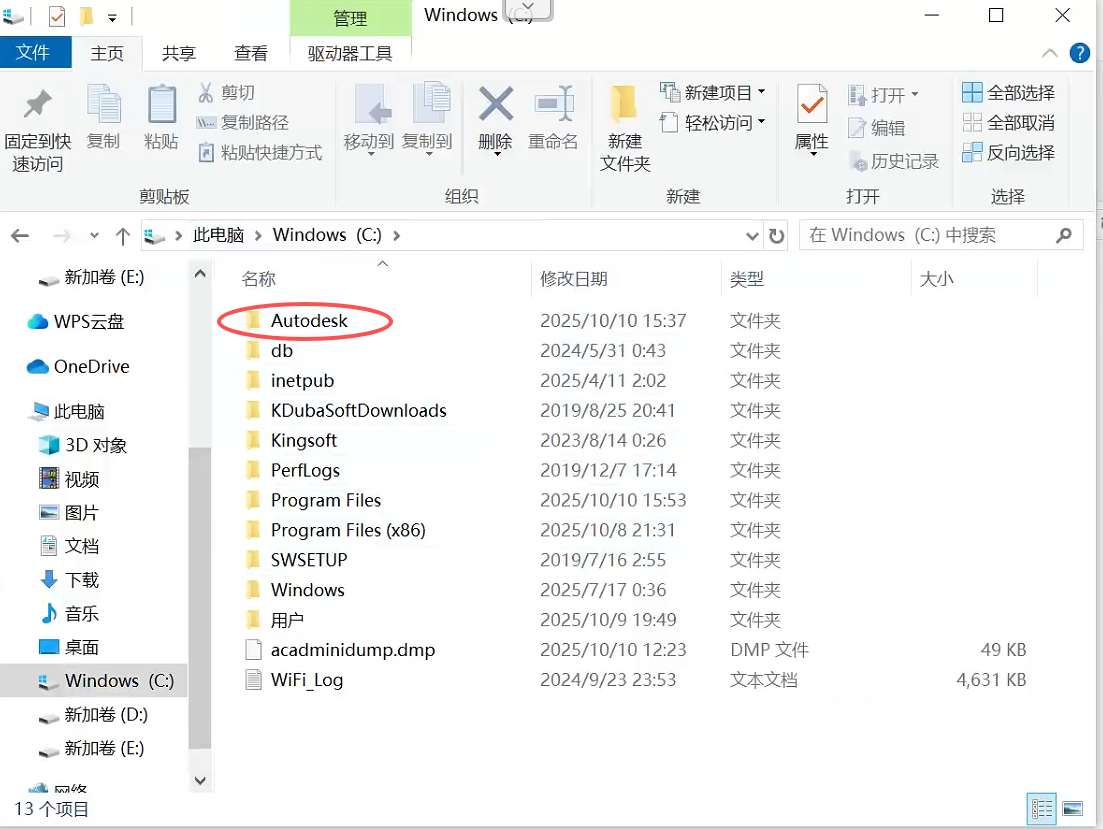Select 新加卷 (D:) in the navigation pane
This screenshot has width=1103, height=829.
point(105,714)
